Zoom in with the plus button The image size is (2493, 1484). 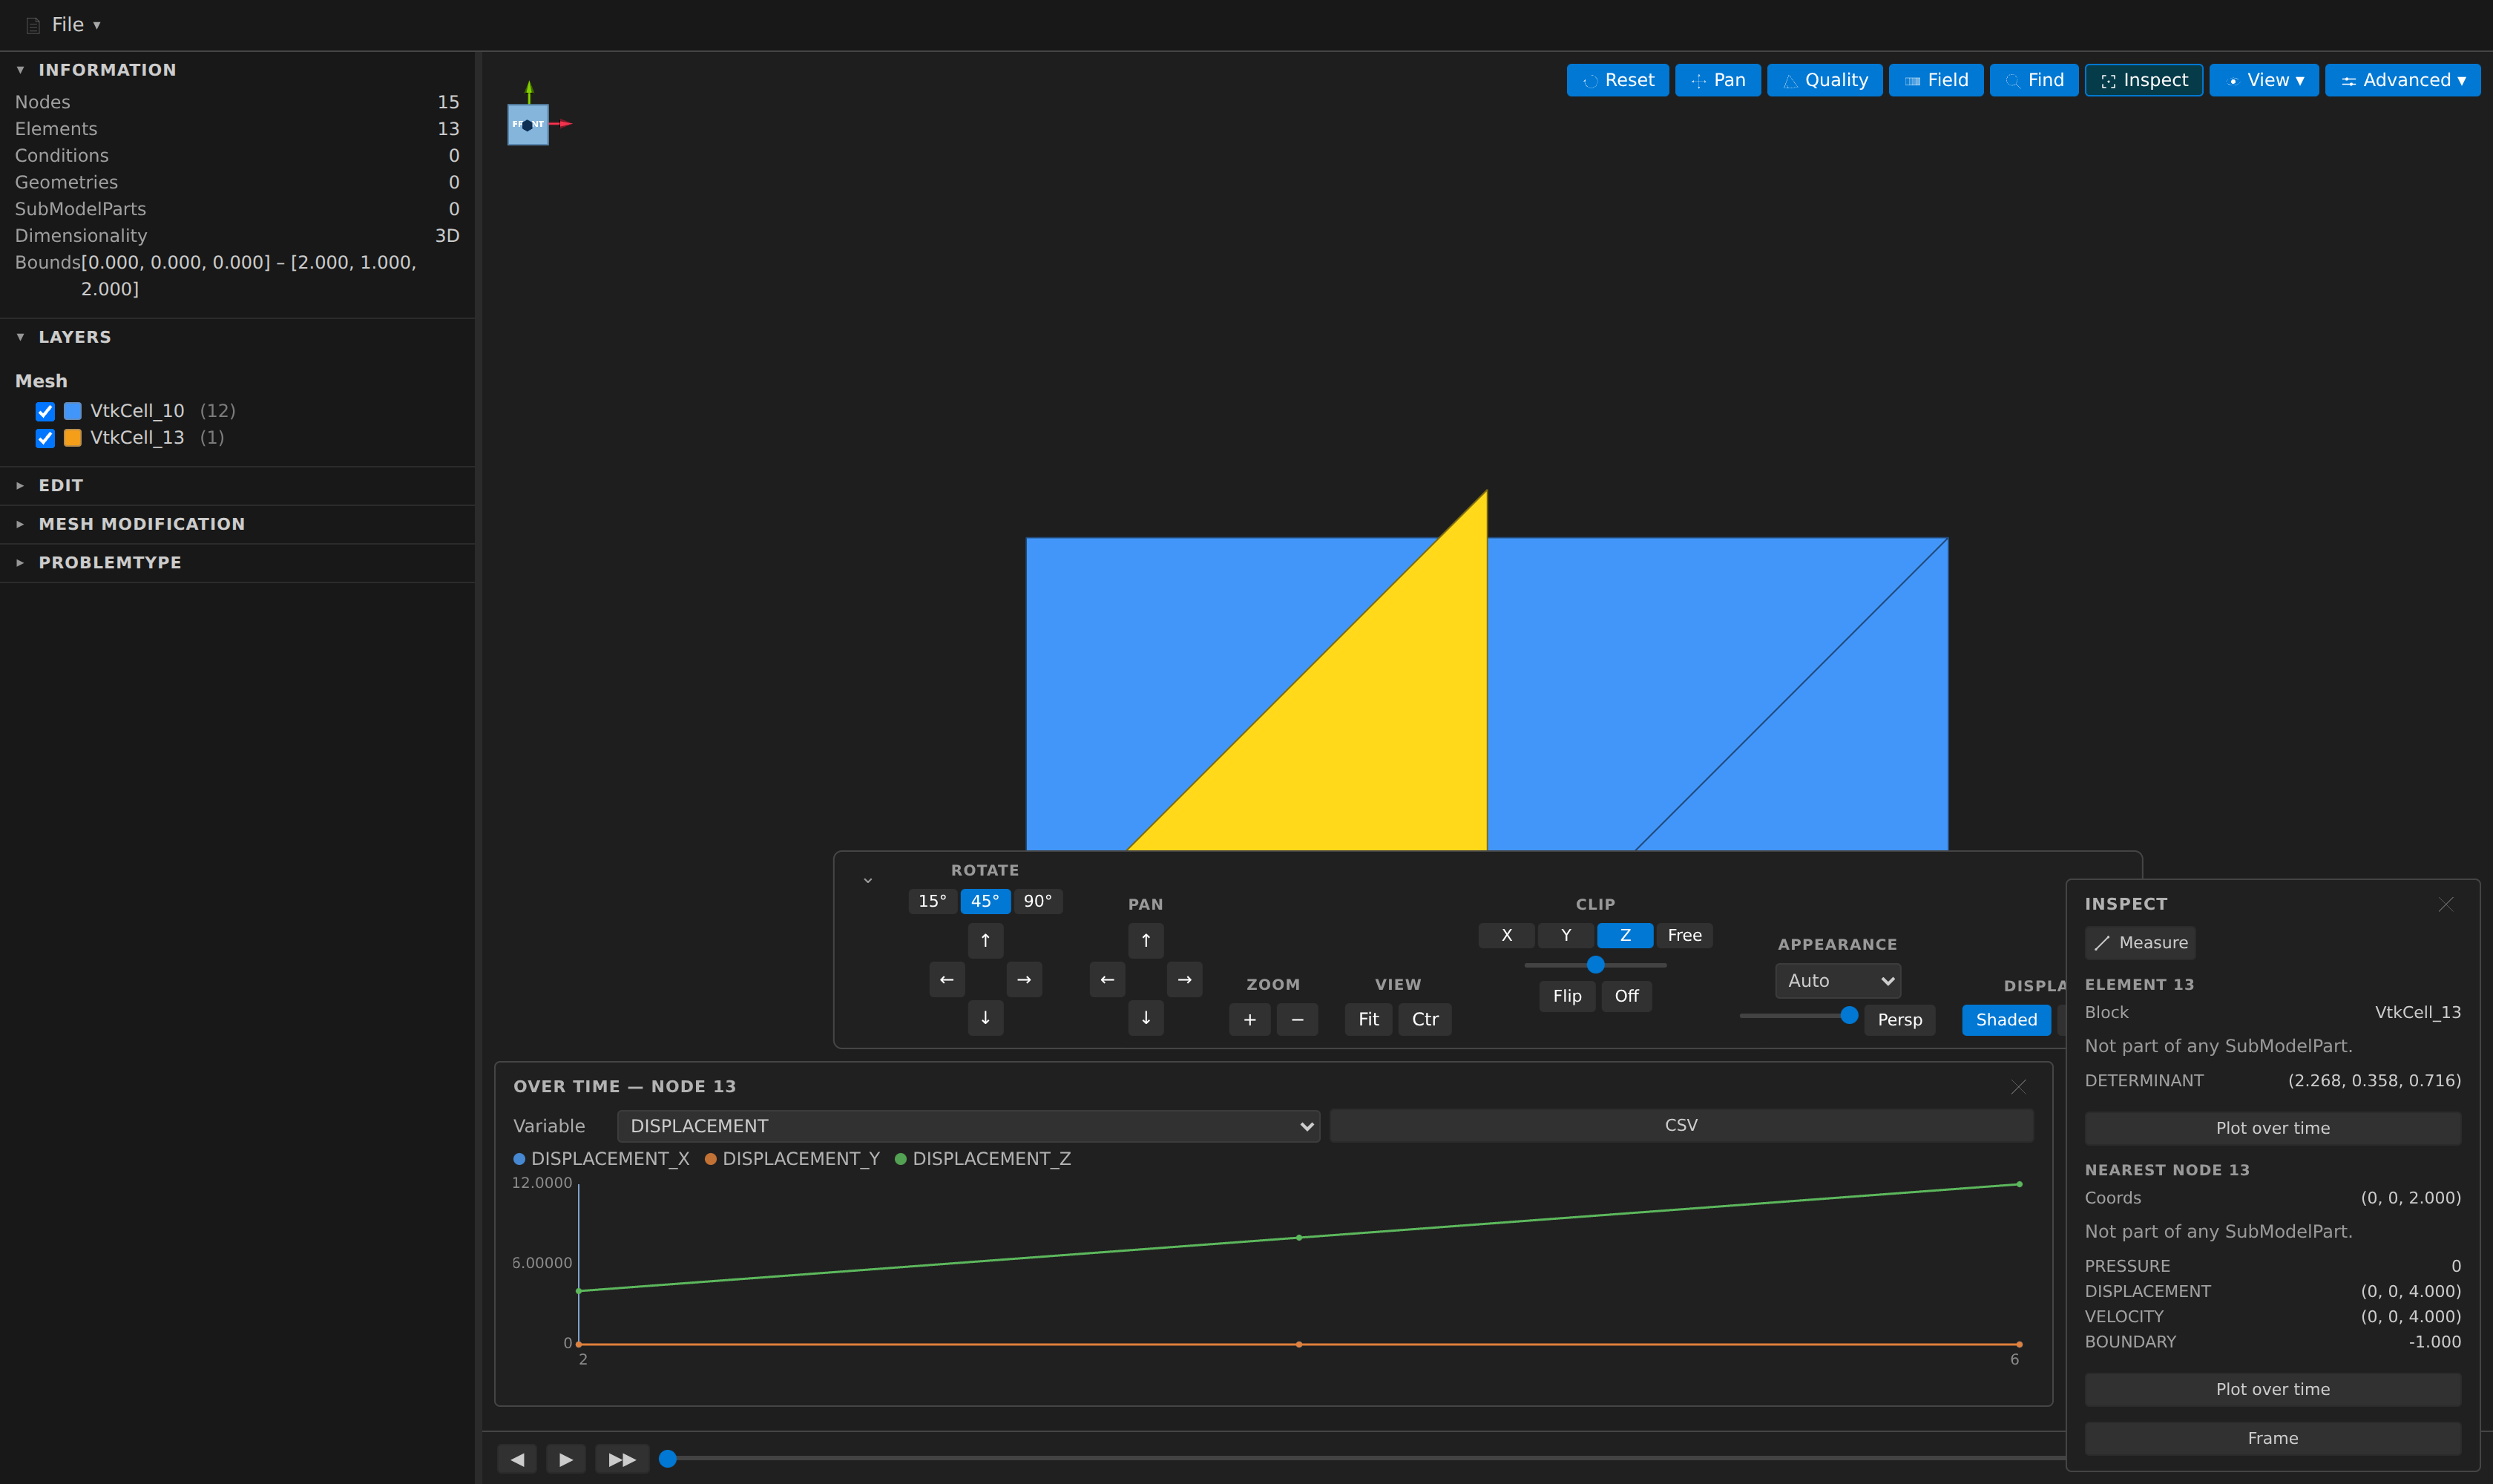coord(1250,1019)
